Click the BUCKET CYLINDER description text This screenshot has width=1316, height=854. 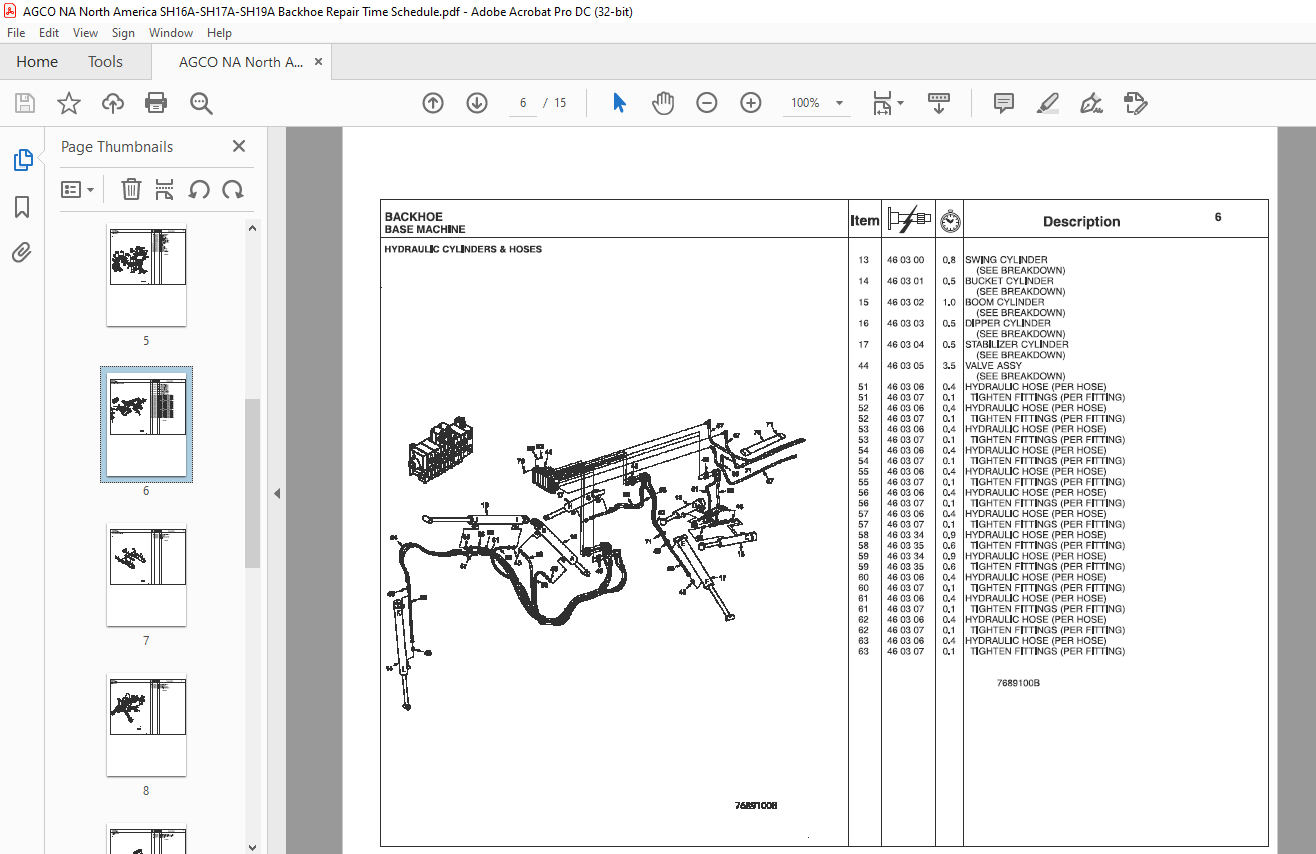1009,281
